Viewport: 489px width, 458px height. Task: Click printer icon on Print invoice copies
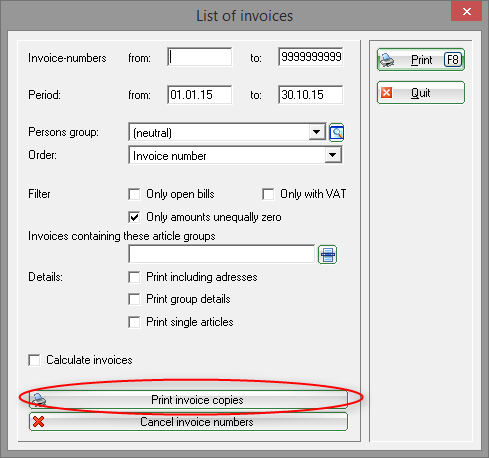[39, 399]
